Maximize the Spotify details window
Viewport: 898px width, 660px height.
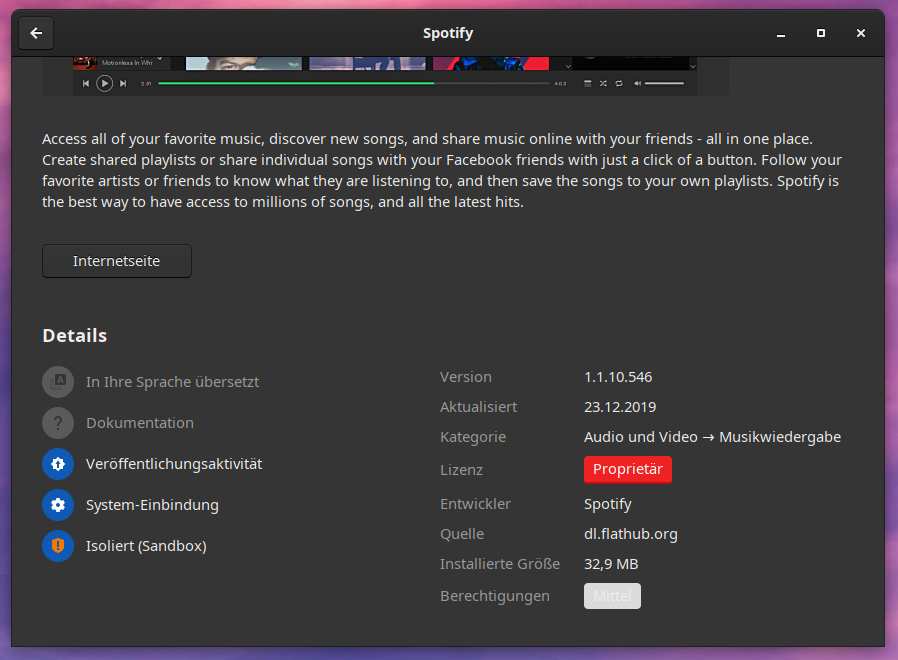pyautogui.click(x=821, y=33)
